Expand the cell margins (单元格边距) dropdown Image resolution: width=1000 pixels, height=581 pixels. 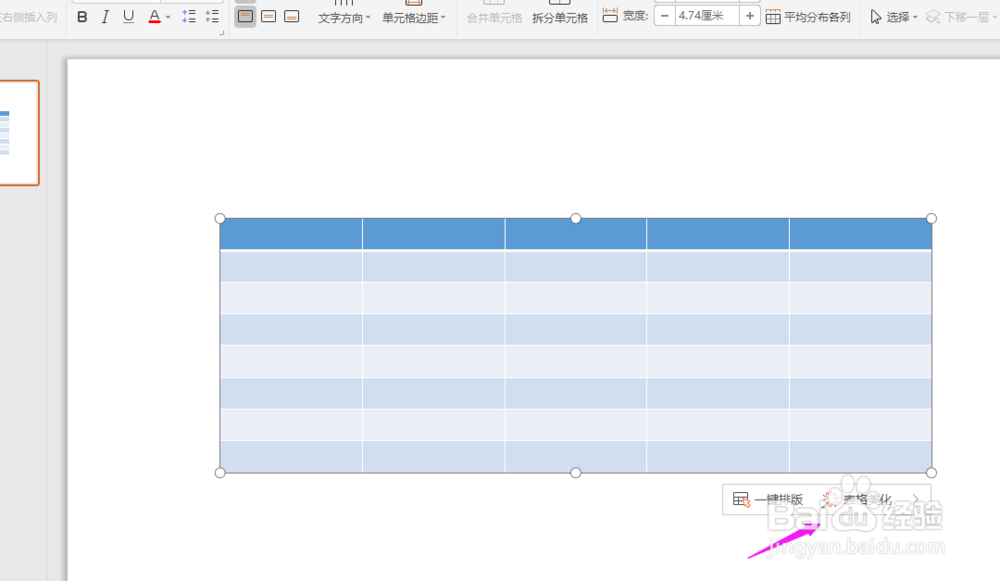coord(412,17)
